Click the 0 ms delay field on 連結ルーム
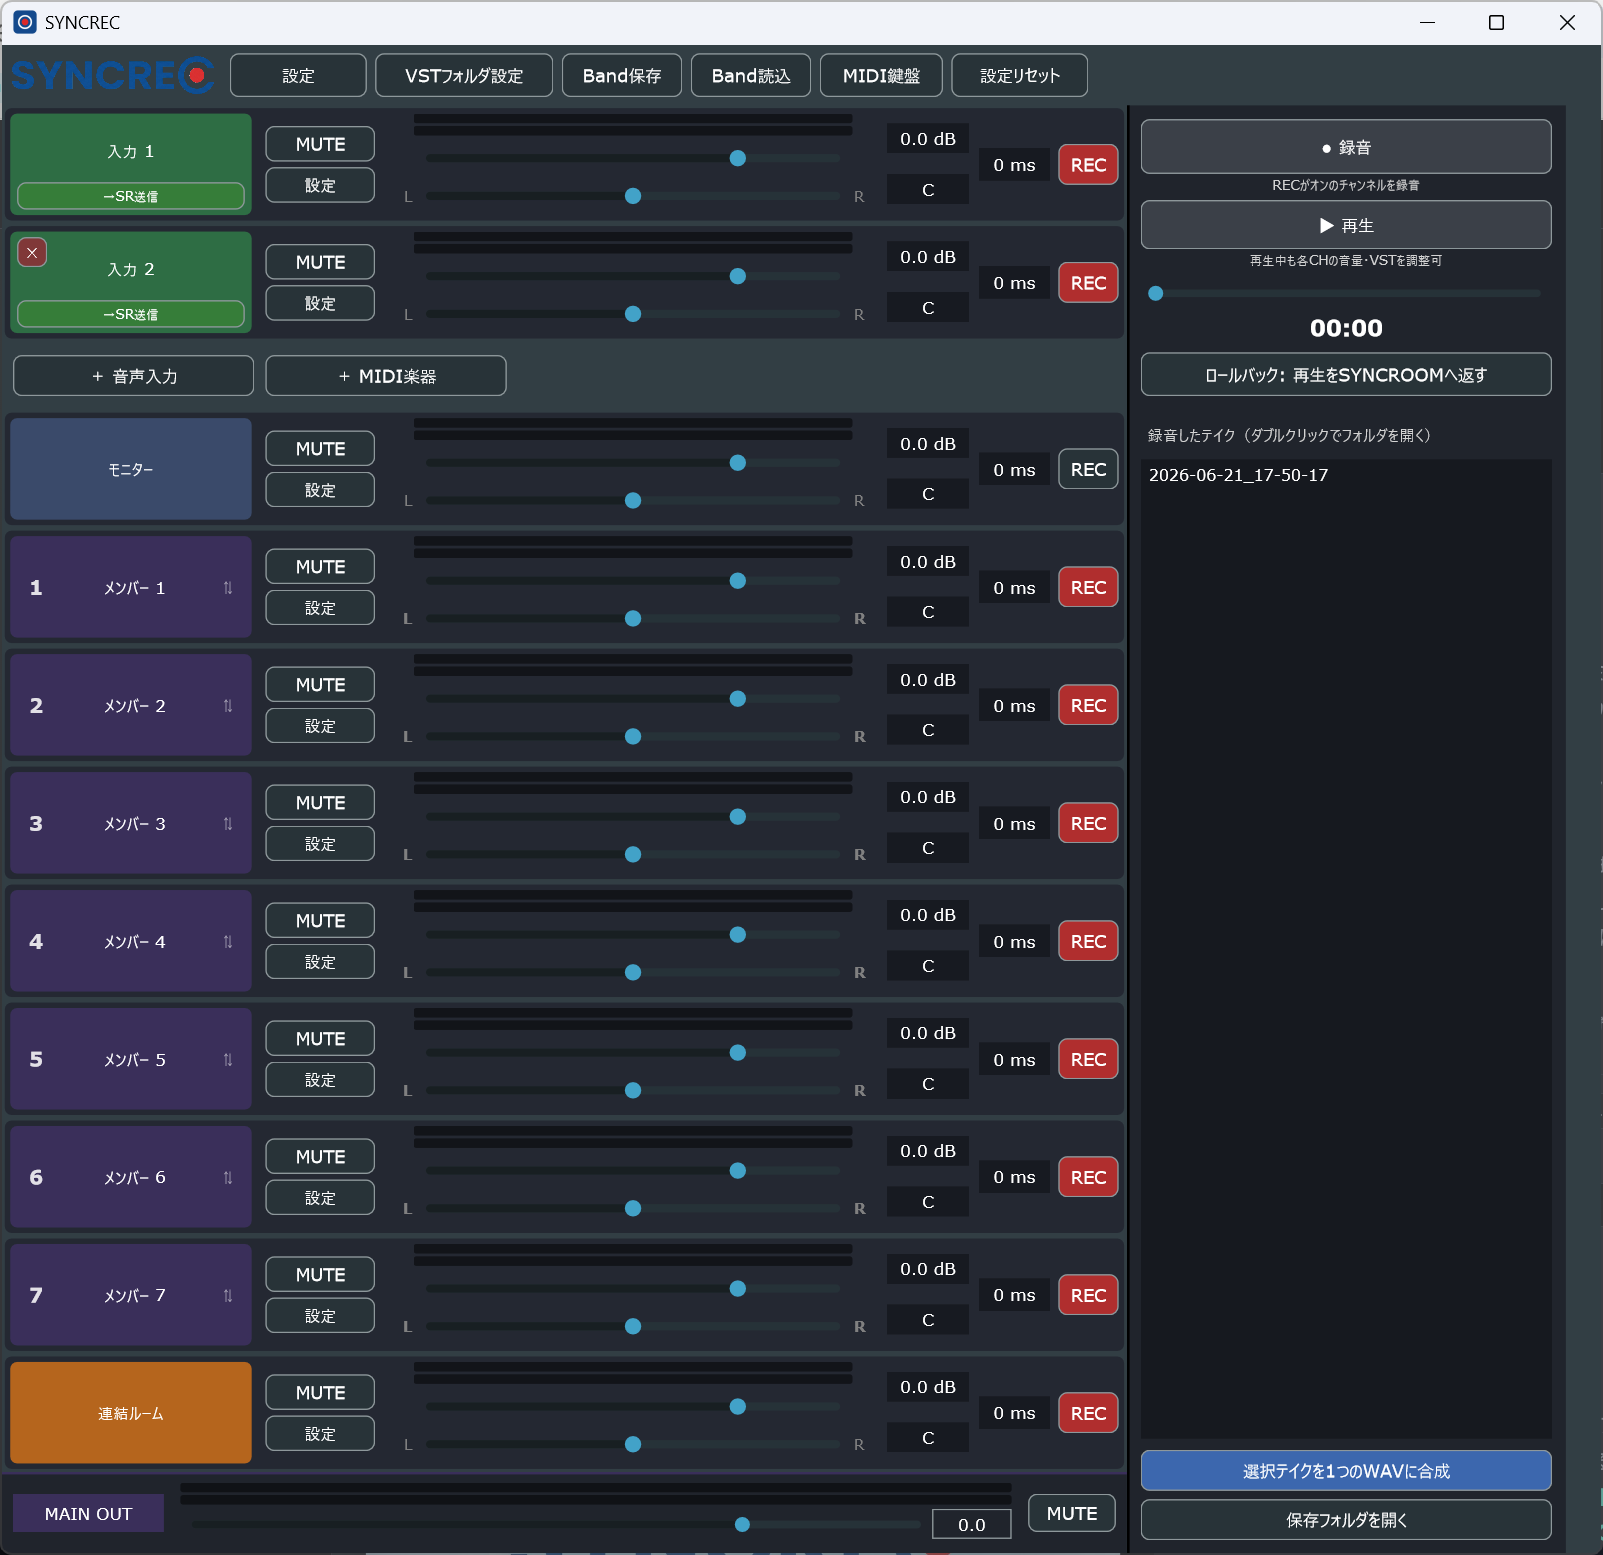Image resolution: width=1603 pixels, height=1555 pixels. (1014, 1414)
